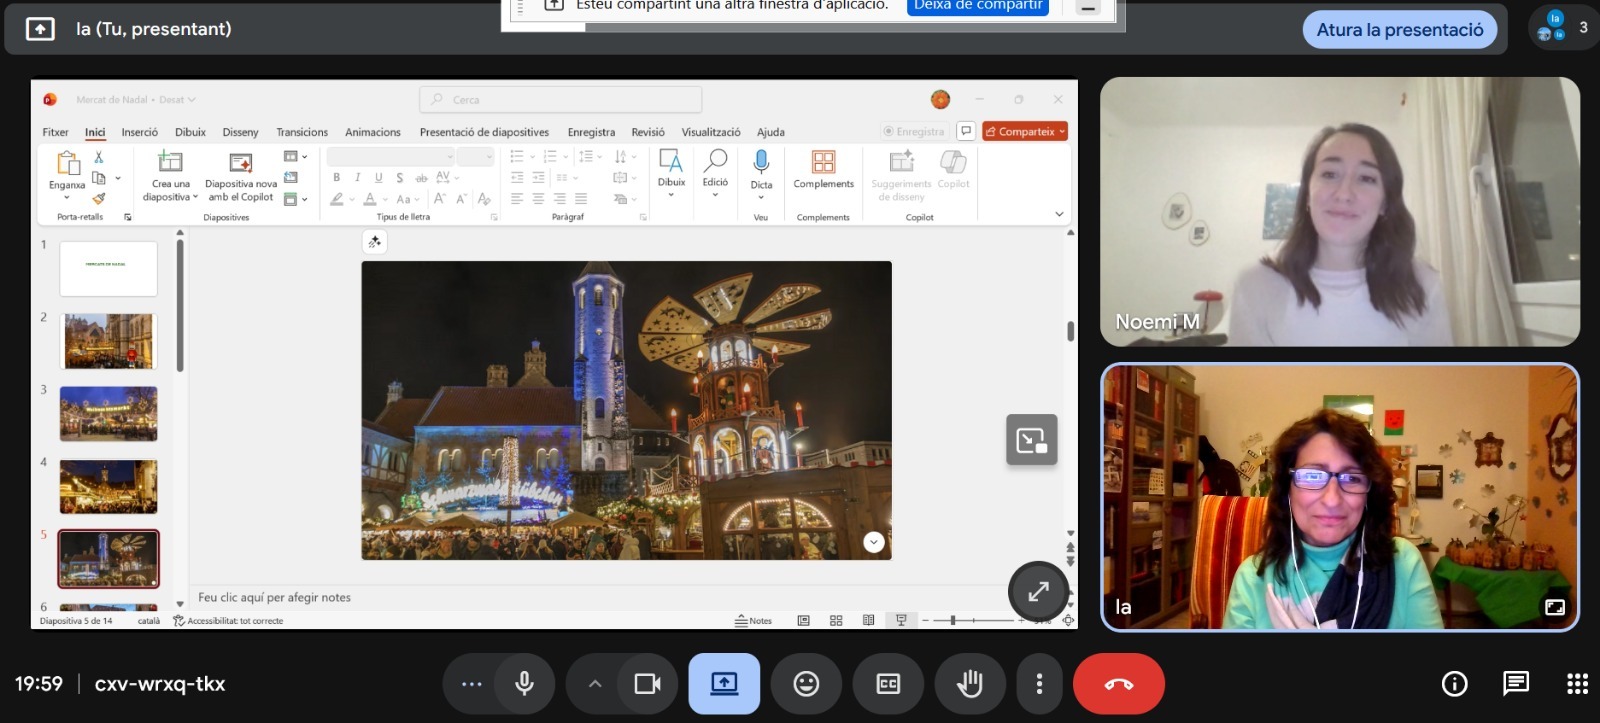The height and width of the screenshot is (723, 1600).
Task: Expand audio and video settings chevron
Action: pos(595,684)
